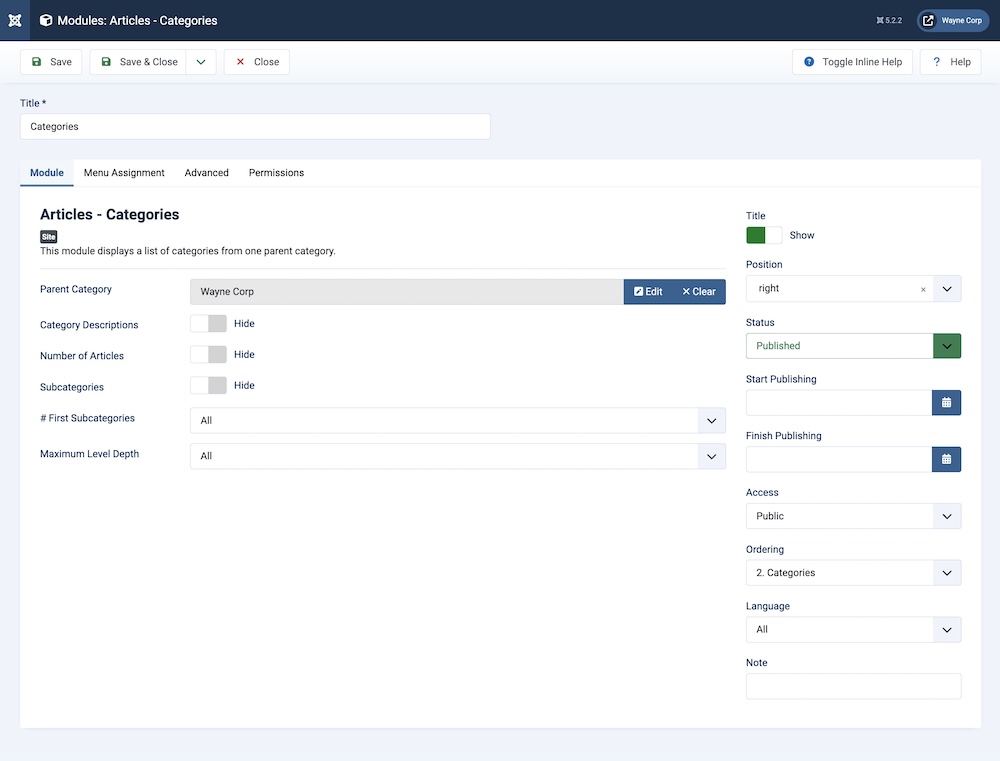Click Toggle Inline Help button
The height and width of the screenshot is (761, 1000).
(852, 62)
